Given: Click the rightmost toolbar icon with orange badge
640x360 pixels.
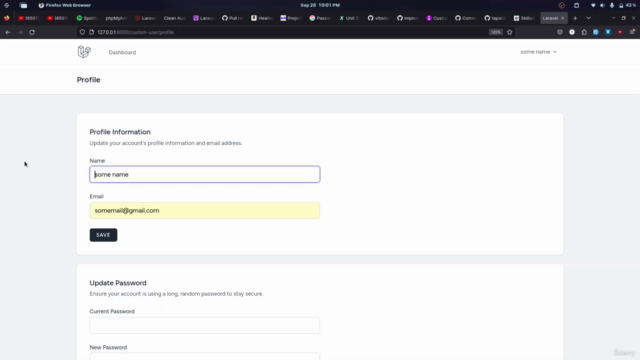Looking at the screenshot, I should pos(632,32).
